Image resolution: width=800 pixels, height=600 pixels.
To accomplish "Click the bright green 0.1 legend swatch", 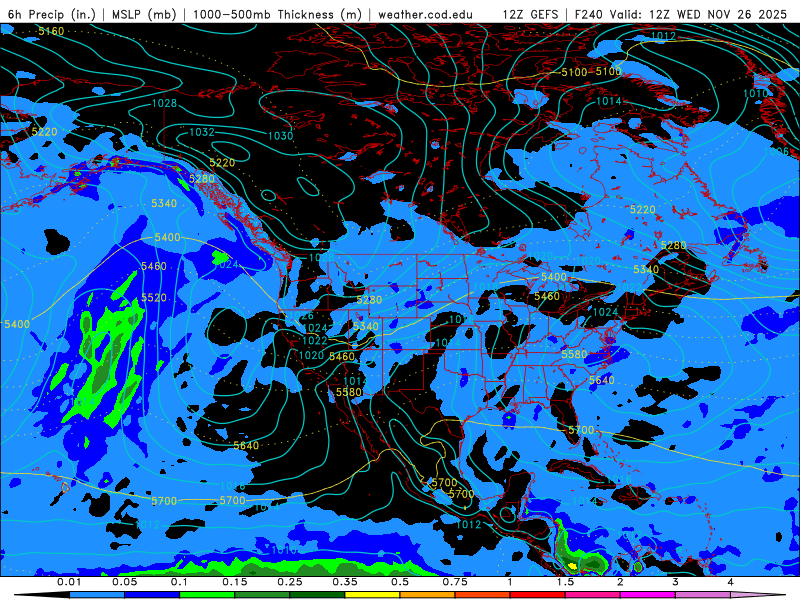I will pyautogui.click(x=207, y=595).
